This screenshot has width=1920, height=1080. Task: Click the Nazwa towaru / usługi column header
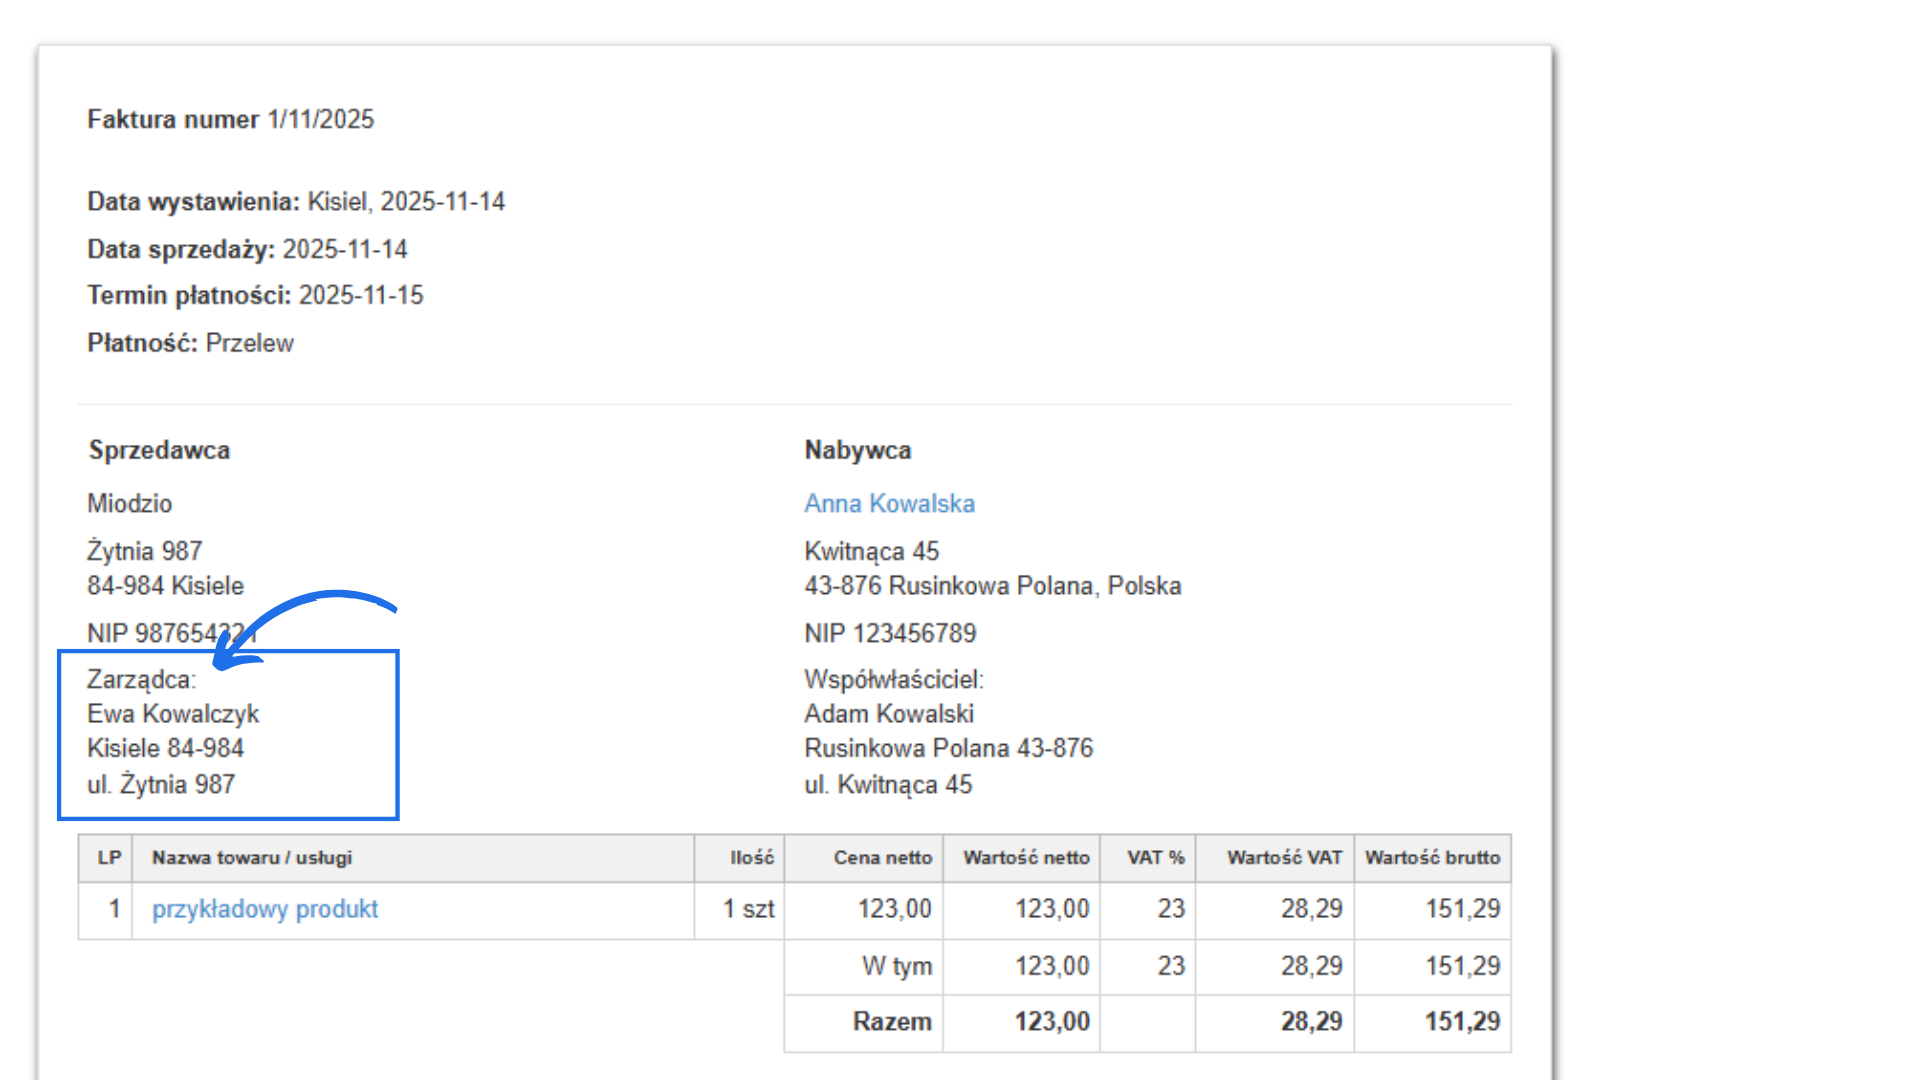(x=252, y=858)
